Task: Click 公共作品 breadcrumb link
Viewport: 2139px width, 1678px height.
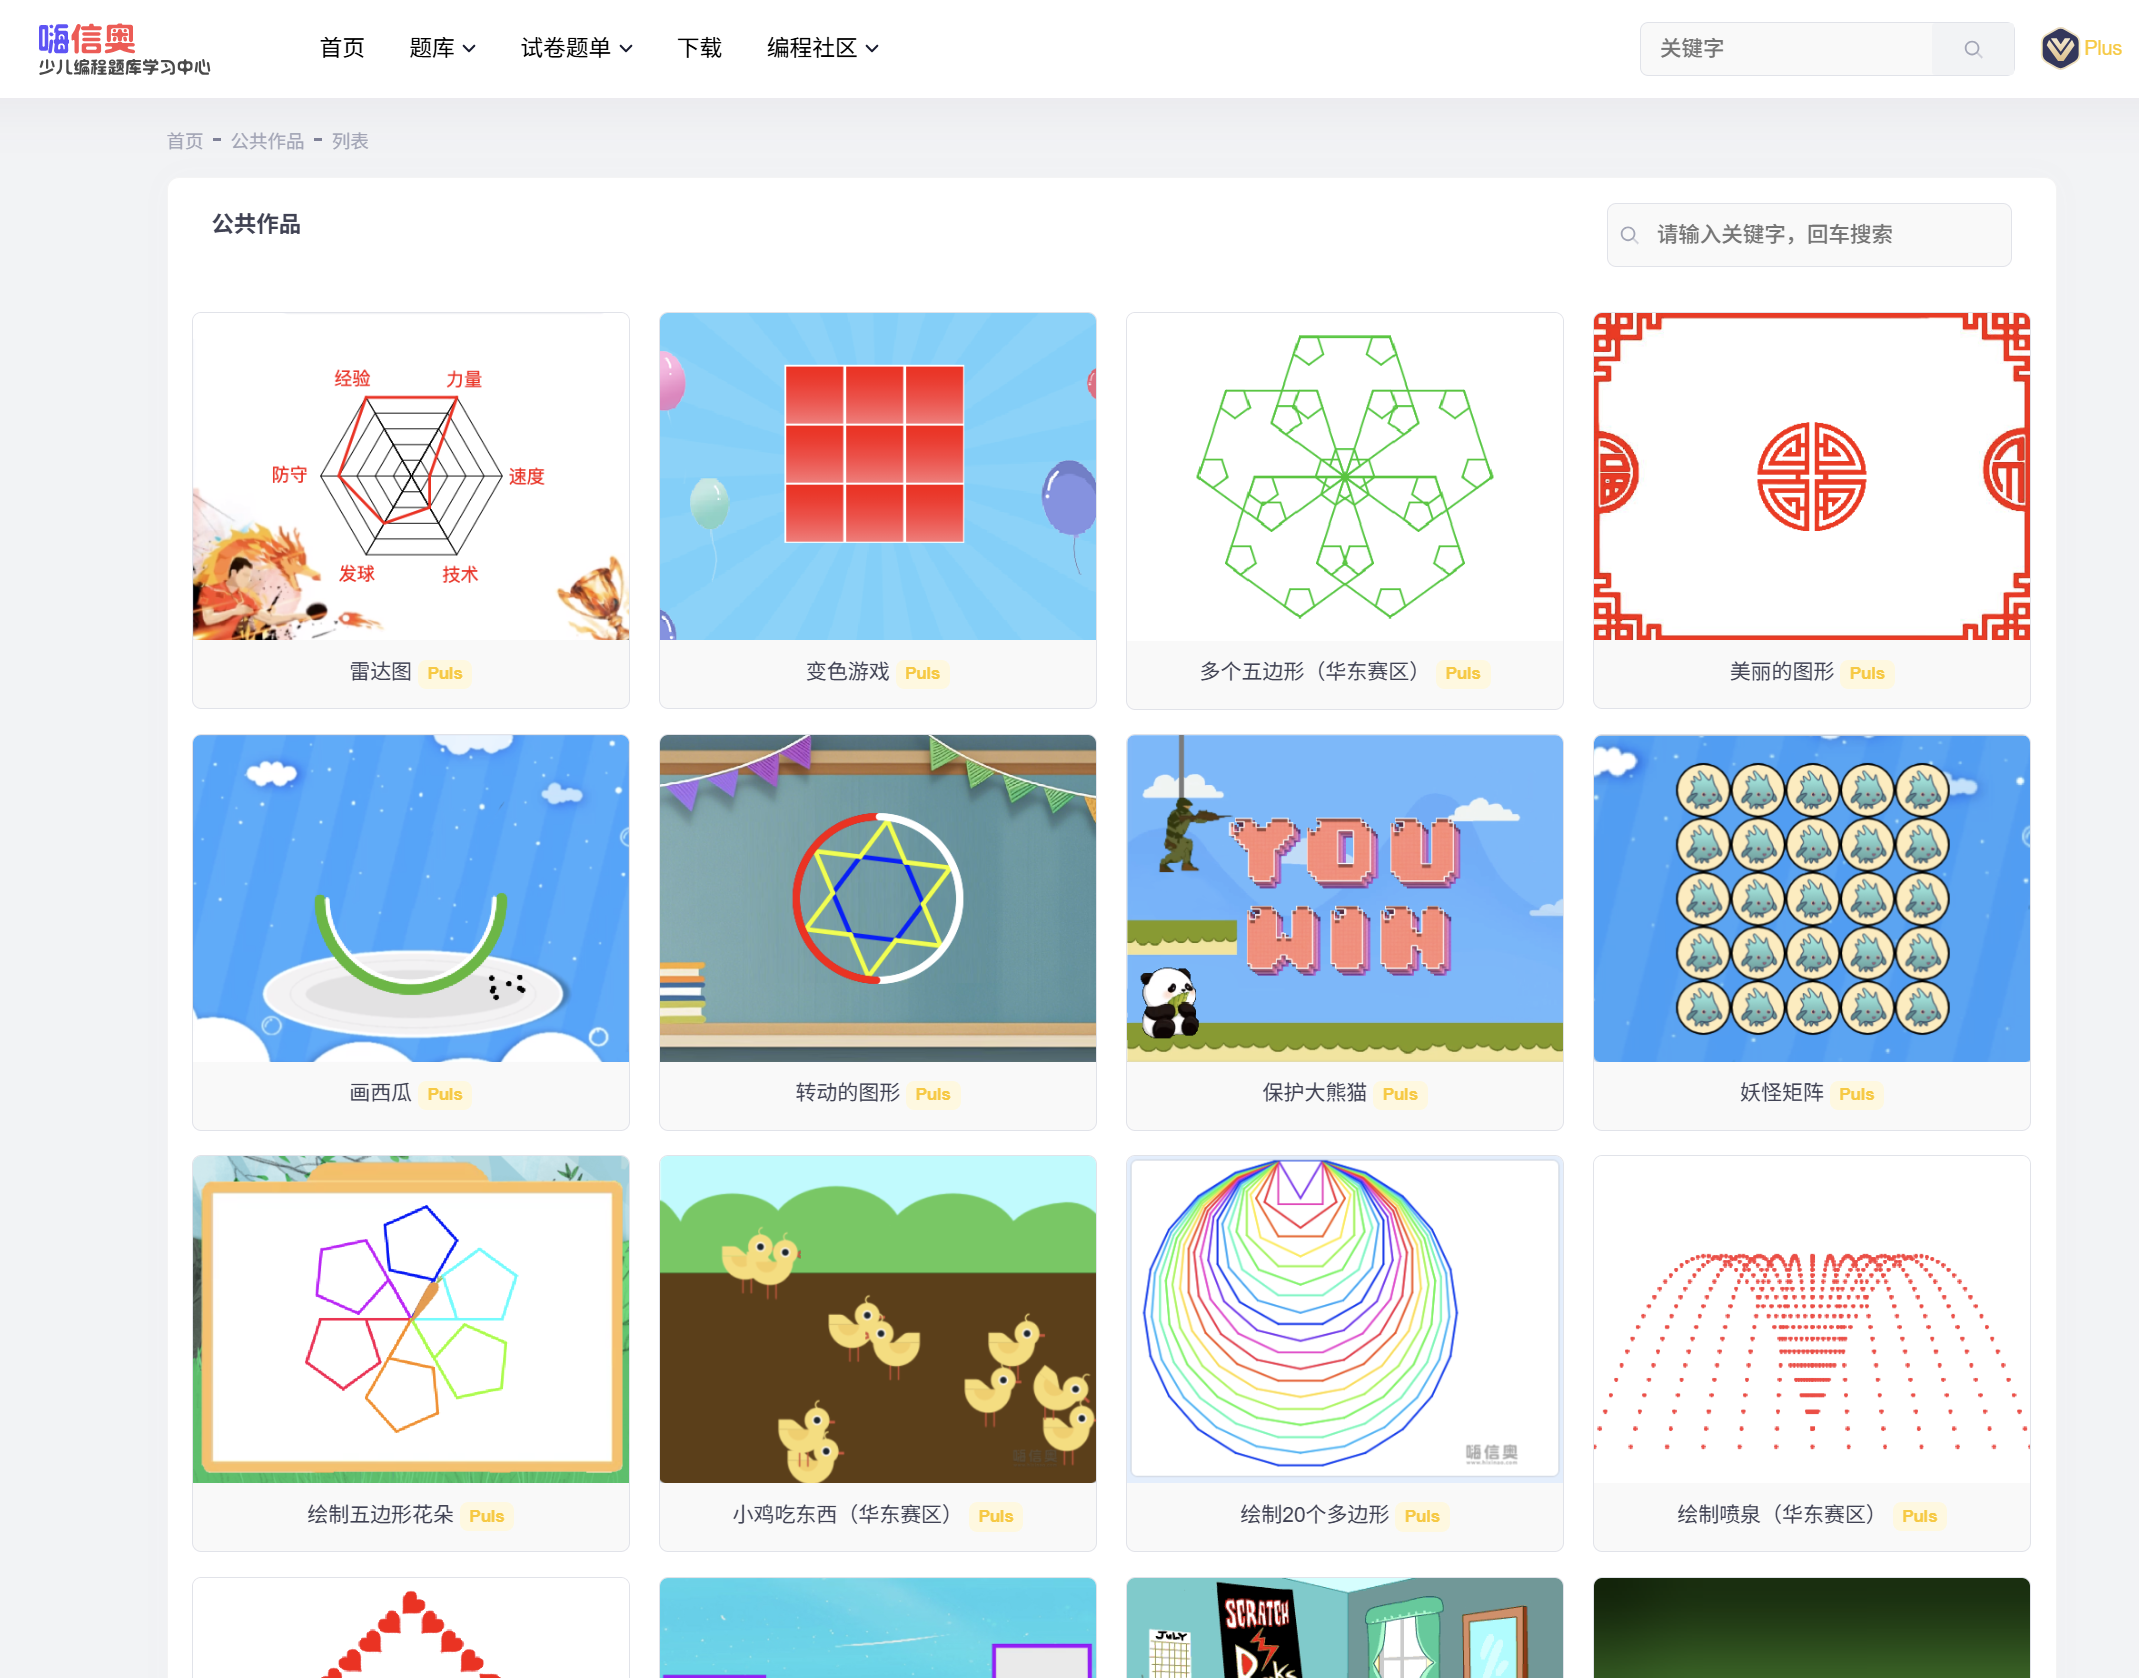Action: [267, 141]
